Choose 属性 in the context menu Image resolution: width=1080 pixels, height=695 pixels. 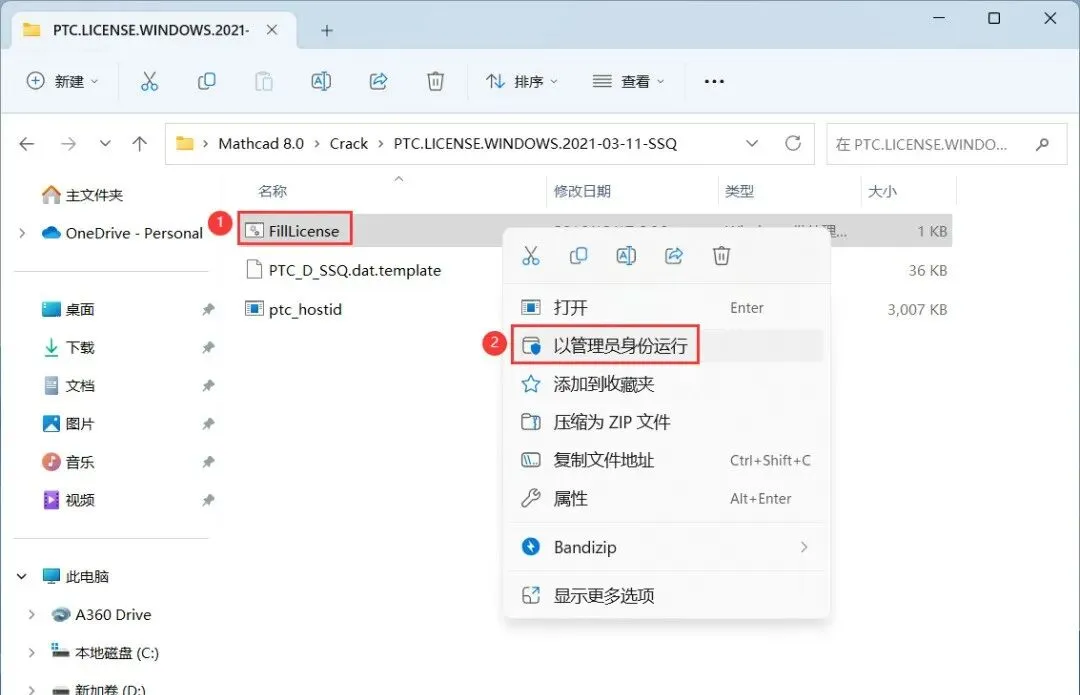click(x=667, y=498)
